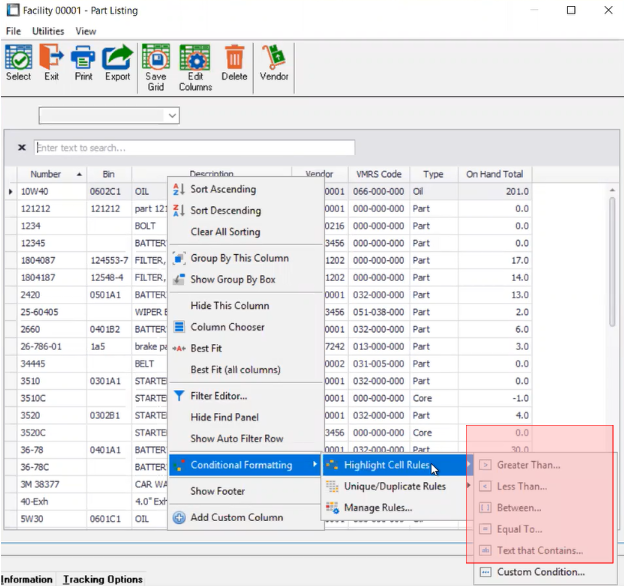Screen dimensions: 624x586
Task: Click the On Hand Total column header
Action: [494, 174]
